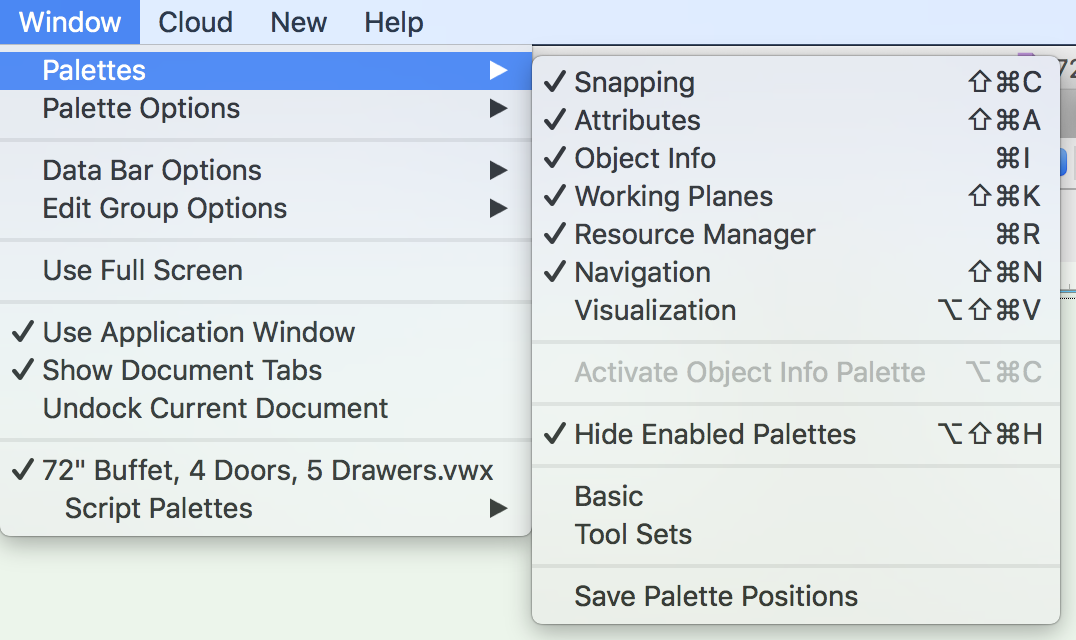Open the Cloud menu
The height and width of the screenshot is (640, 1076).
[x=195, y=22]
